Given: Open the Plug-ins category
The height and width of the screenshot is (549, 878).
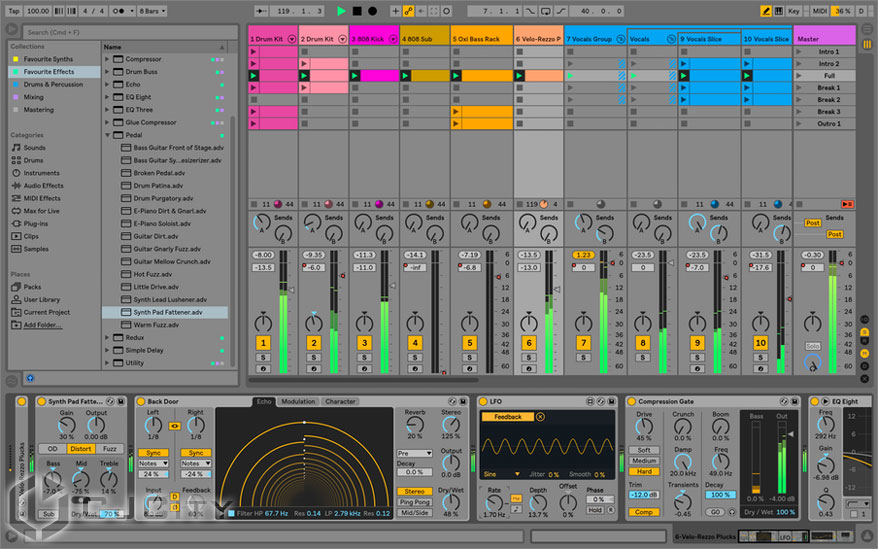Looking at the screenshot, I should 35,224.
